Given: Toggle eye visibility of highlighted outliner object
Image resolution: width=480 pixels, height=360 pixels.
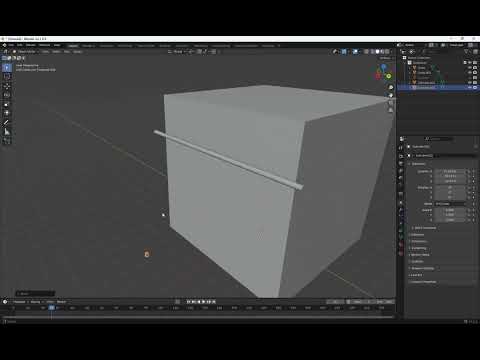Looking at the screenshot, I should pos(470,87).
